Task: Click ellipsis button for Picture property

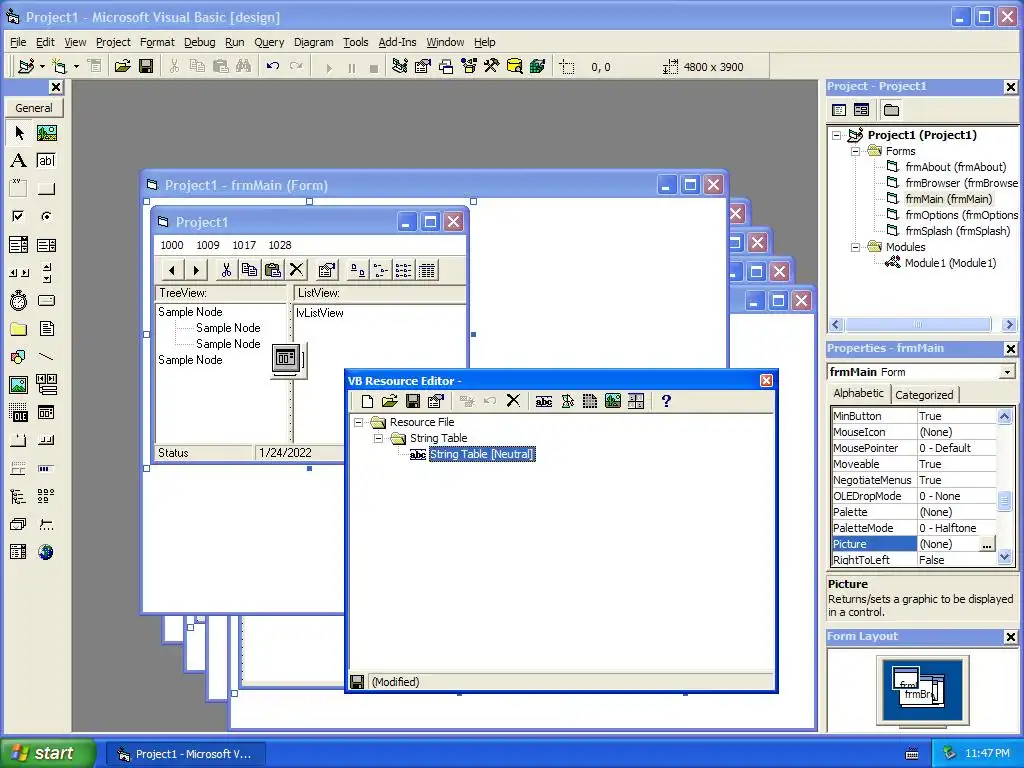Action: 987,544
